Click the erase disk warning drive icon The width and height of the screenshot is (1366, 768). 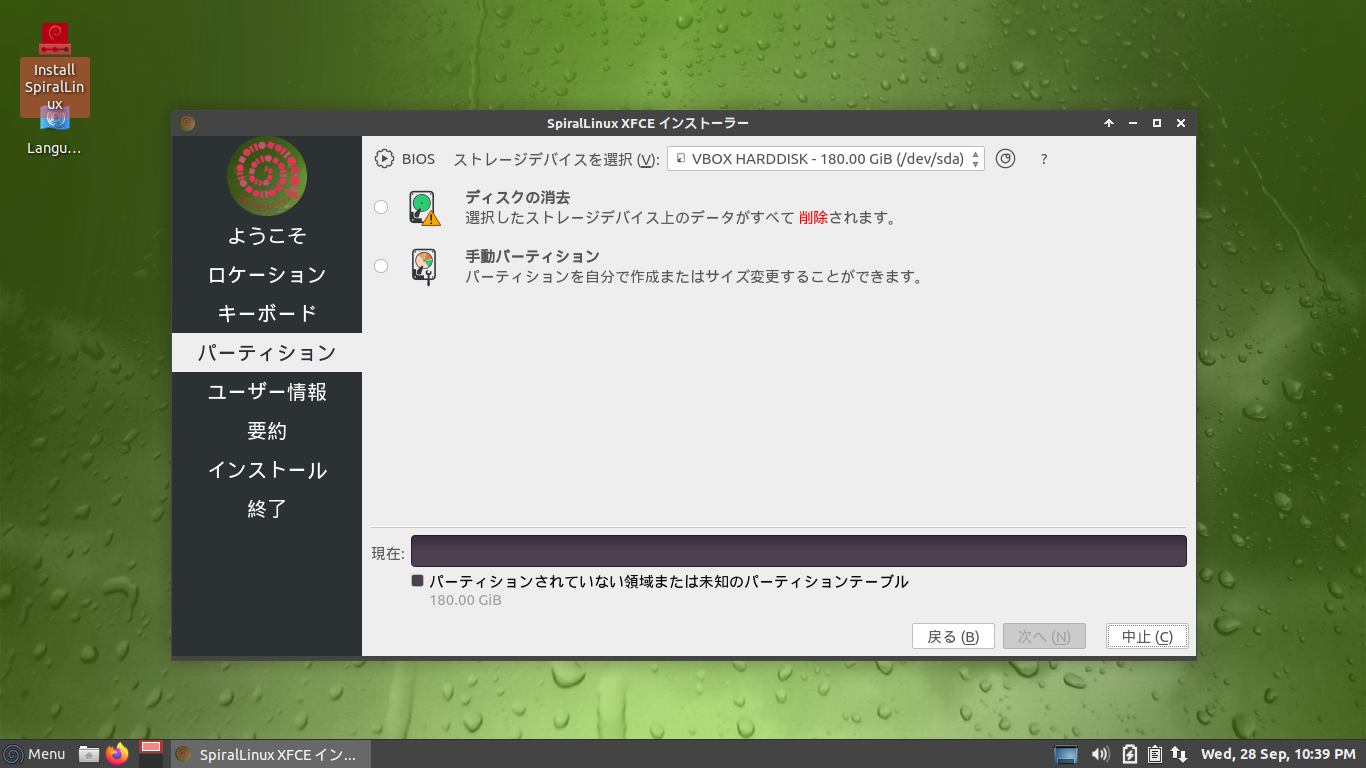[424, 208]
